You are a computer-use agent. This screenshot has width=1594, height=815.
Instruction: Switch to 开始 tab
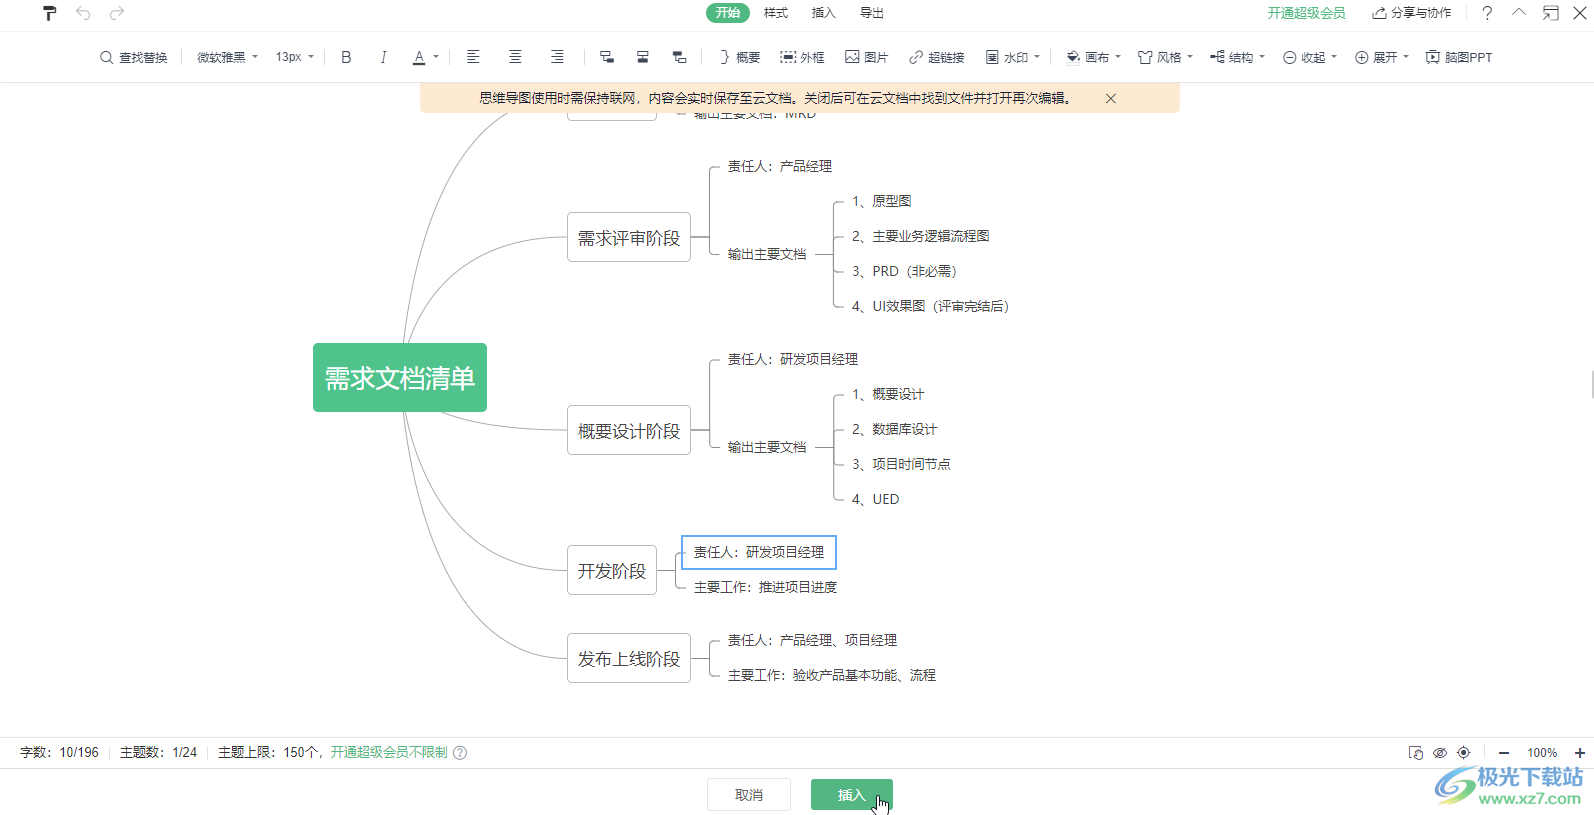tap(728, 13)
